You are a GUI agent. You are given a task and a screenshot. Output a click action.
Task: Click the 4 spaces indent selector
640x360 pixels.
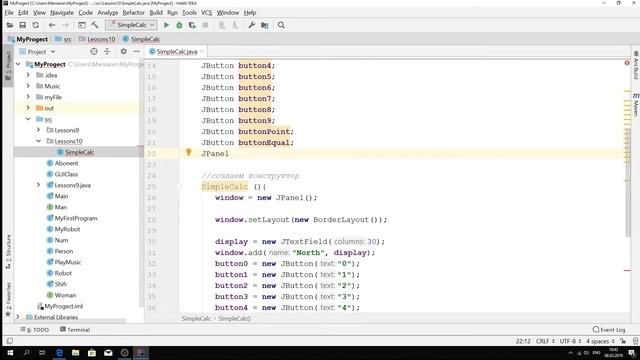pyautogui.click(x=600, y=341)
